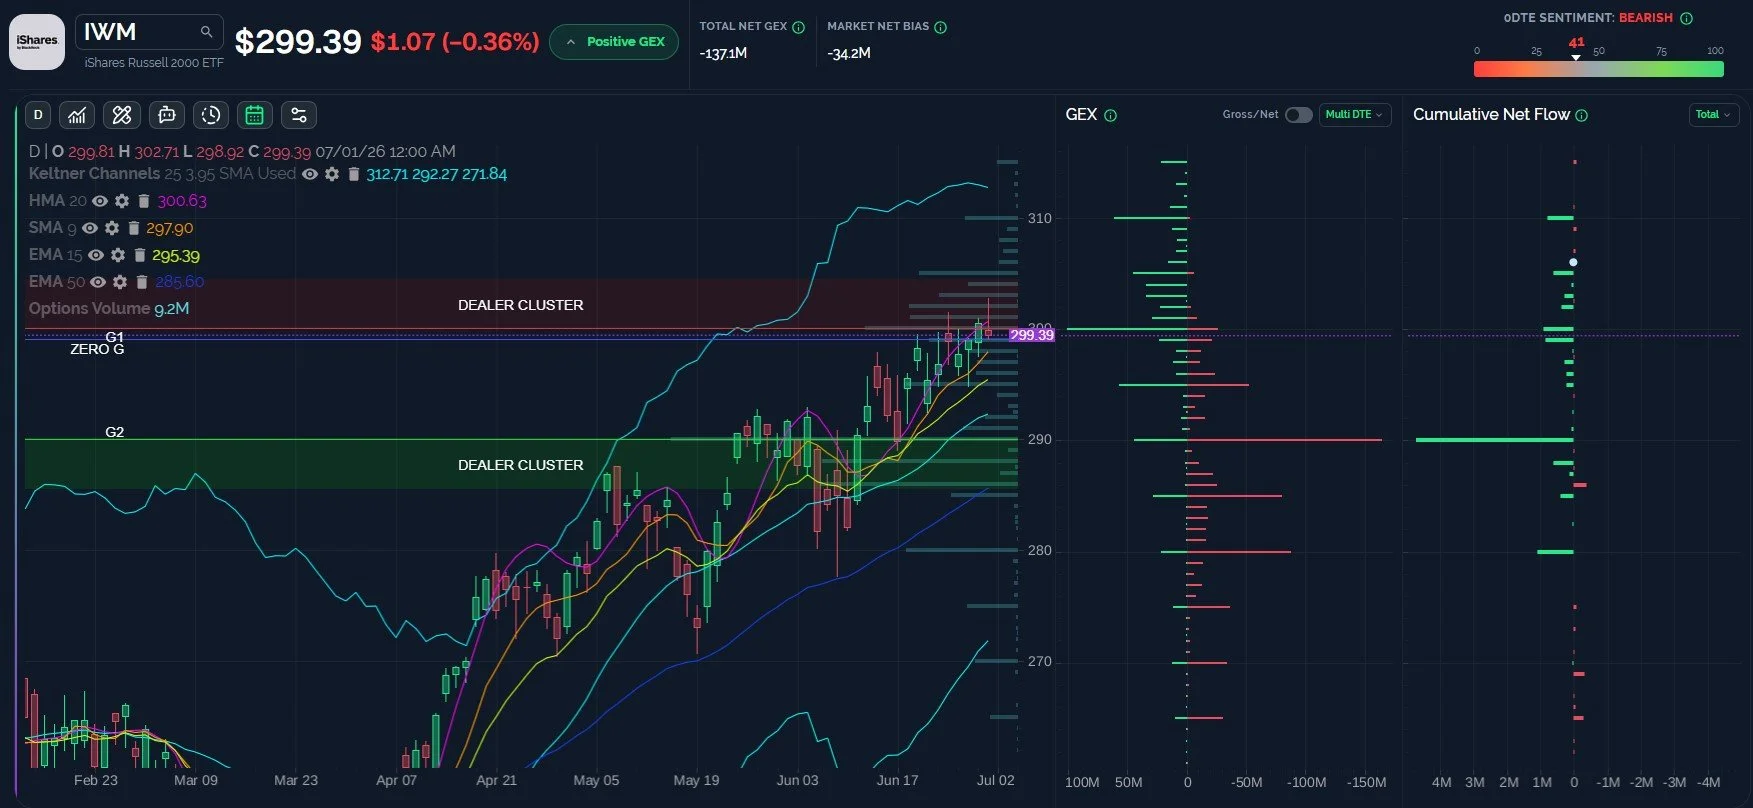Open the history clock icon

point(211,115)
